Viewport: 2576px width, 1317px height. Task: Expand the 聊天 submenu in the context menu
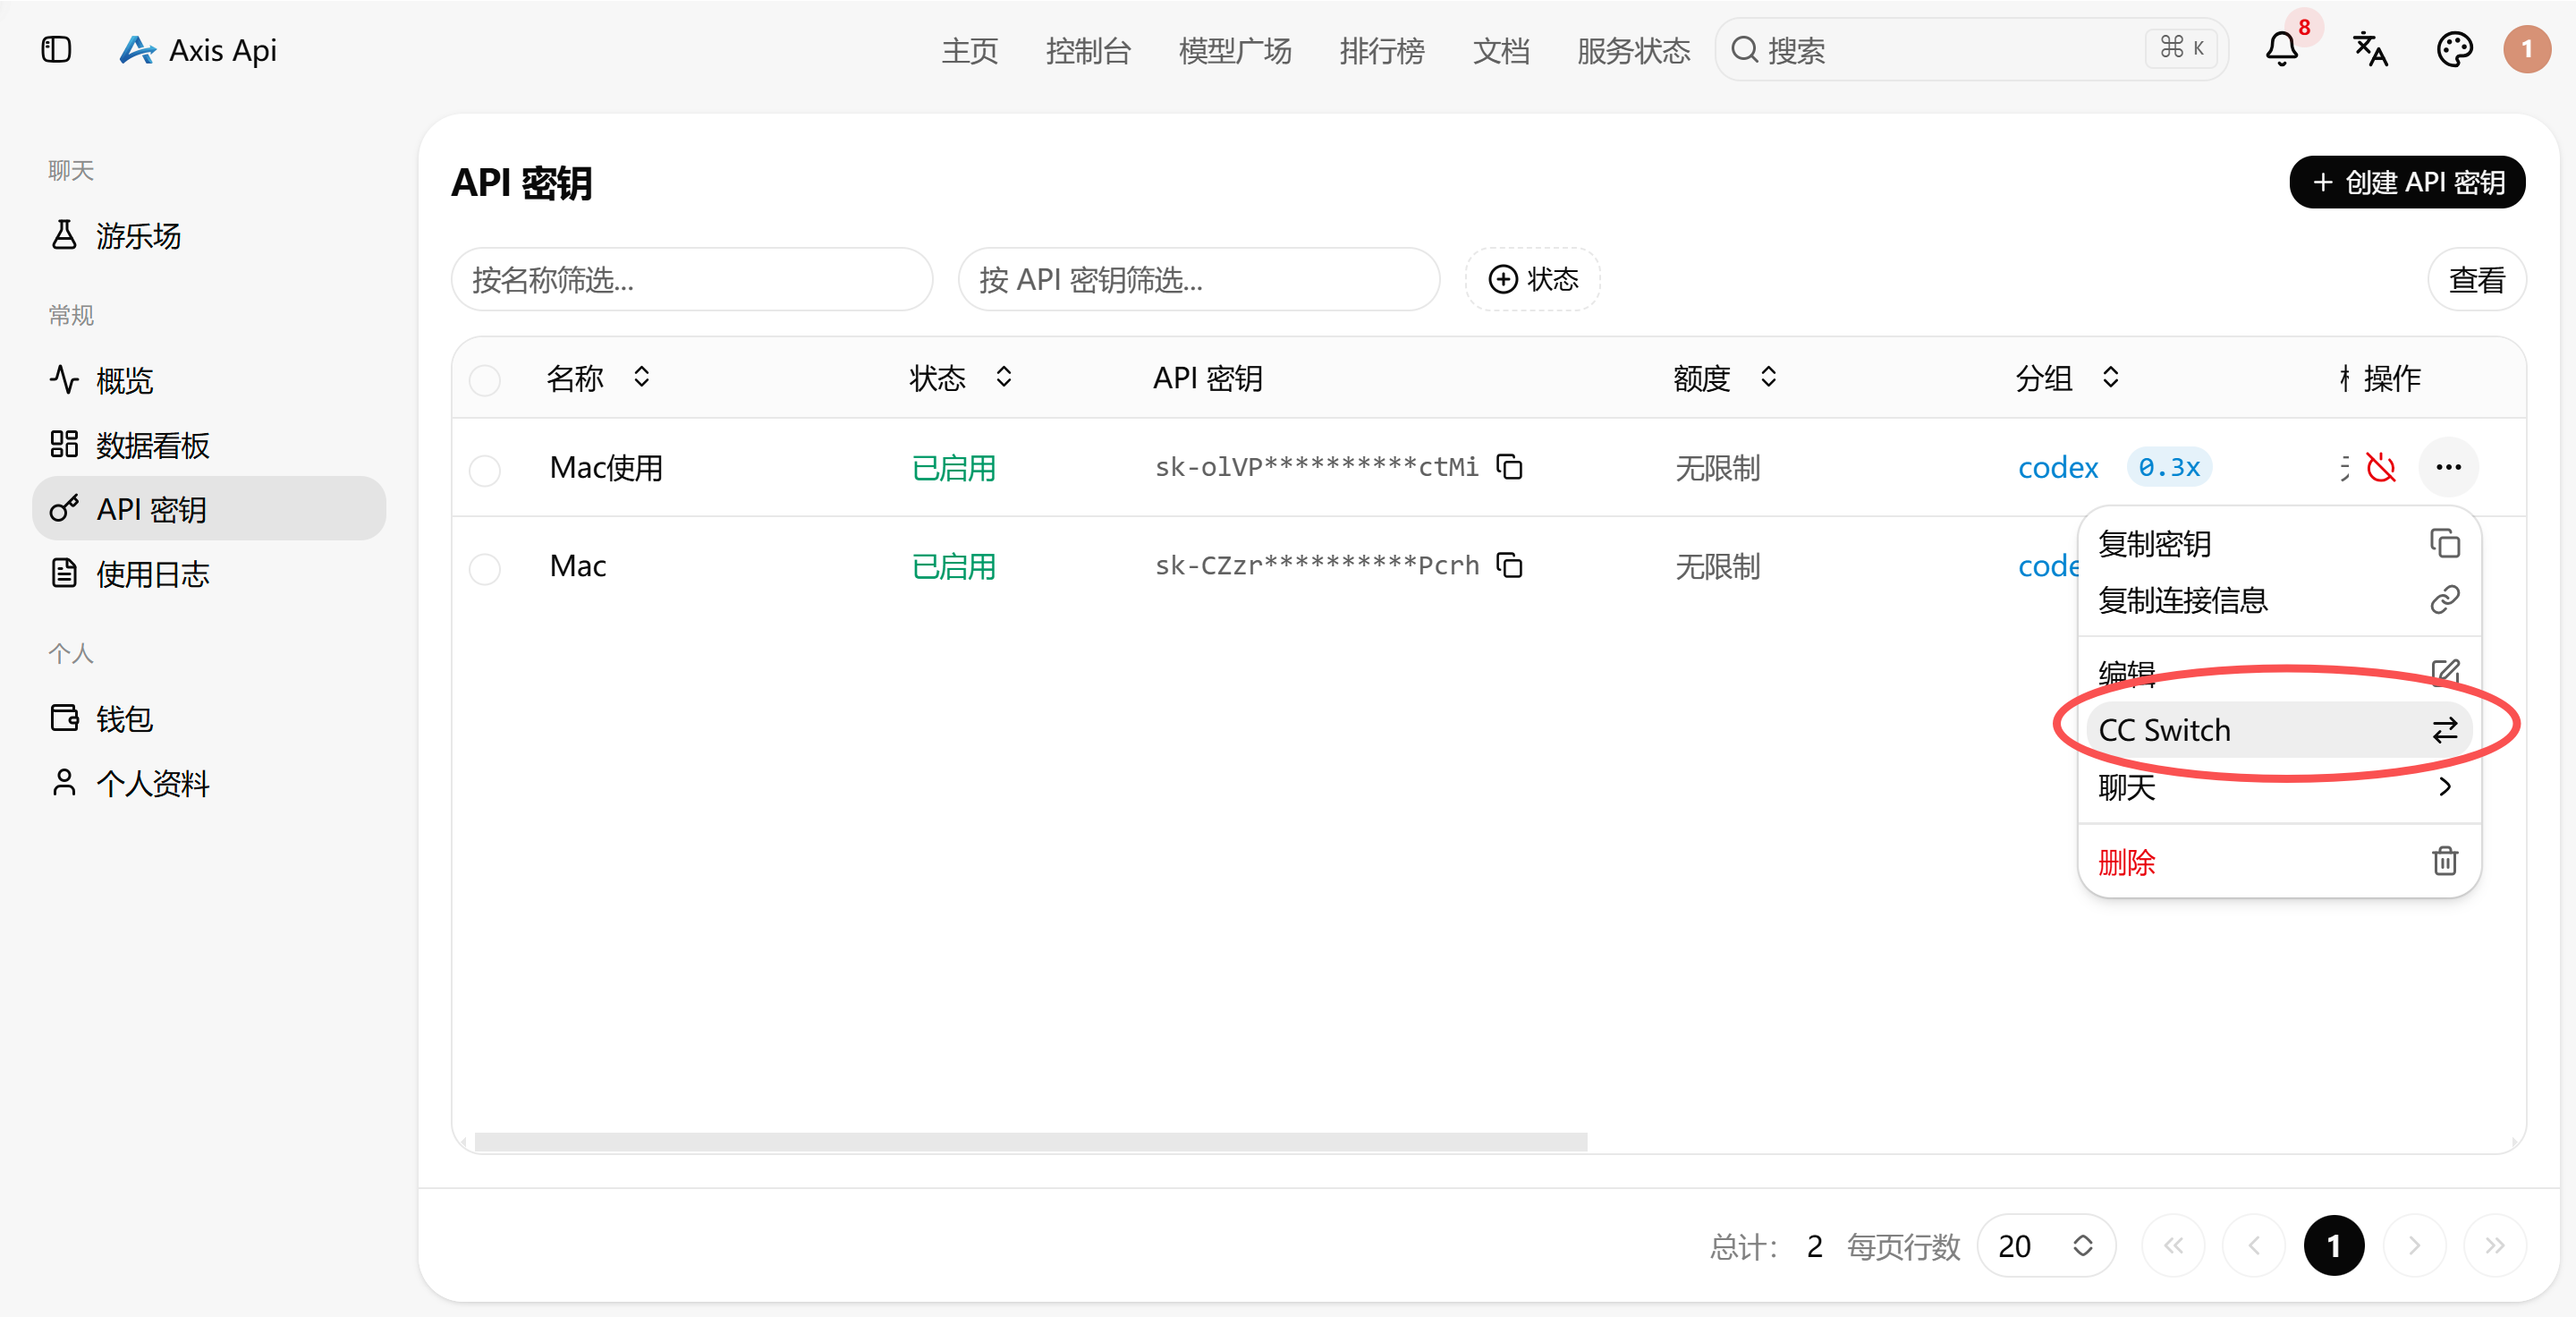pos(2278,787)
